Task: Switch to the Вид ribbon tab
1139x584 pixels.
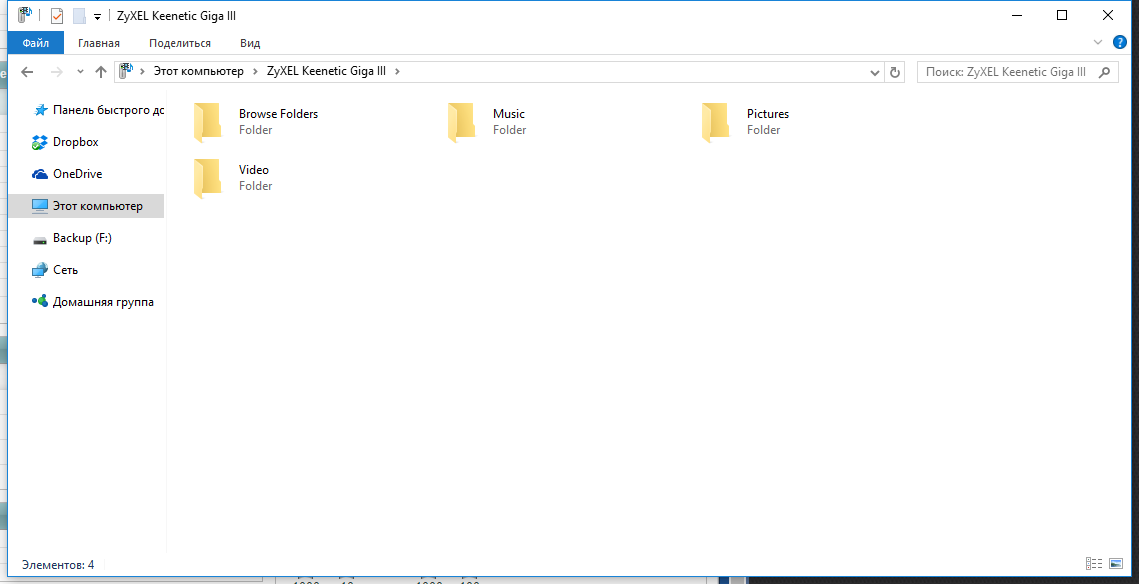Action: pos(250,43)
